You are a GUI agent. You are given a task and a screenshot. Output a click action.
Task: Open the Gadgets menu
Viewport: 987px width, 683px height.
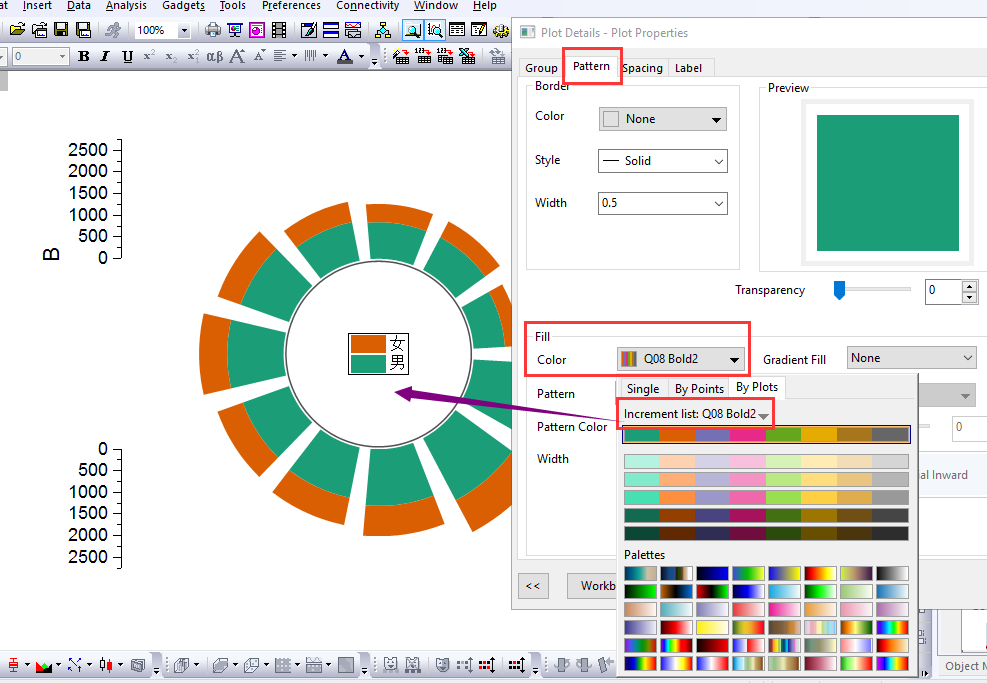(x=183, y=6)
